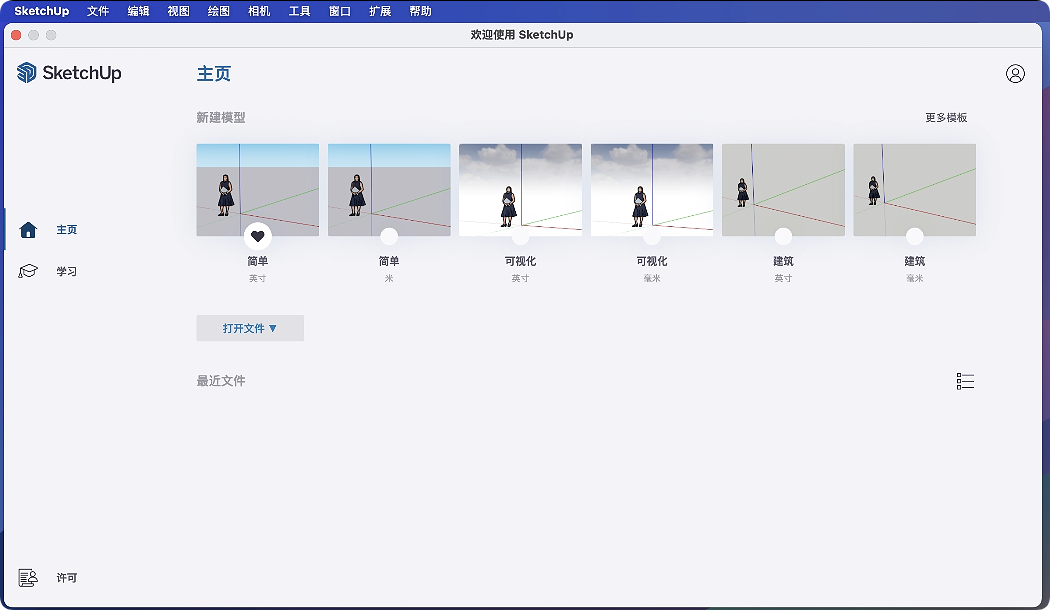Open the 许可 license page
Screen dimensions: 1050x610
pyautogui.click(x=66, y=578)
